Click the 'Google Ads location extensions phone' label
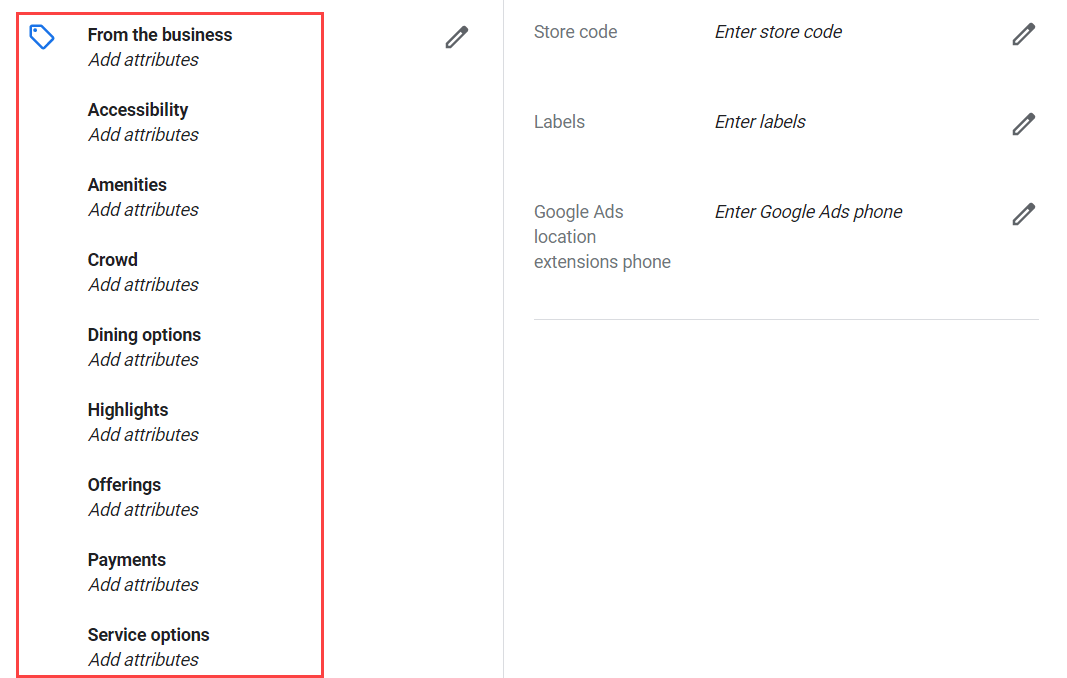The width and height of the screenshot is (1067, 678). (602, 237)
